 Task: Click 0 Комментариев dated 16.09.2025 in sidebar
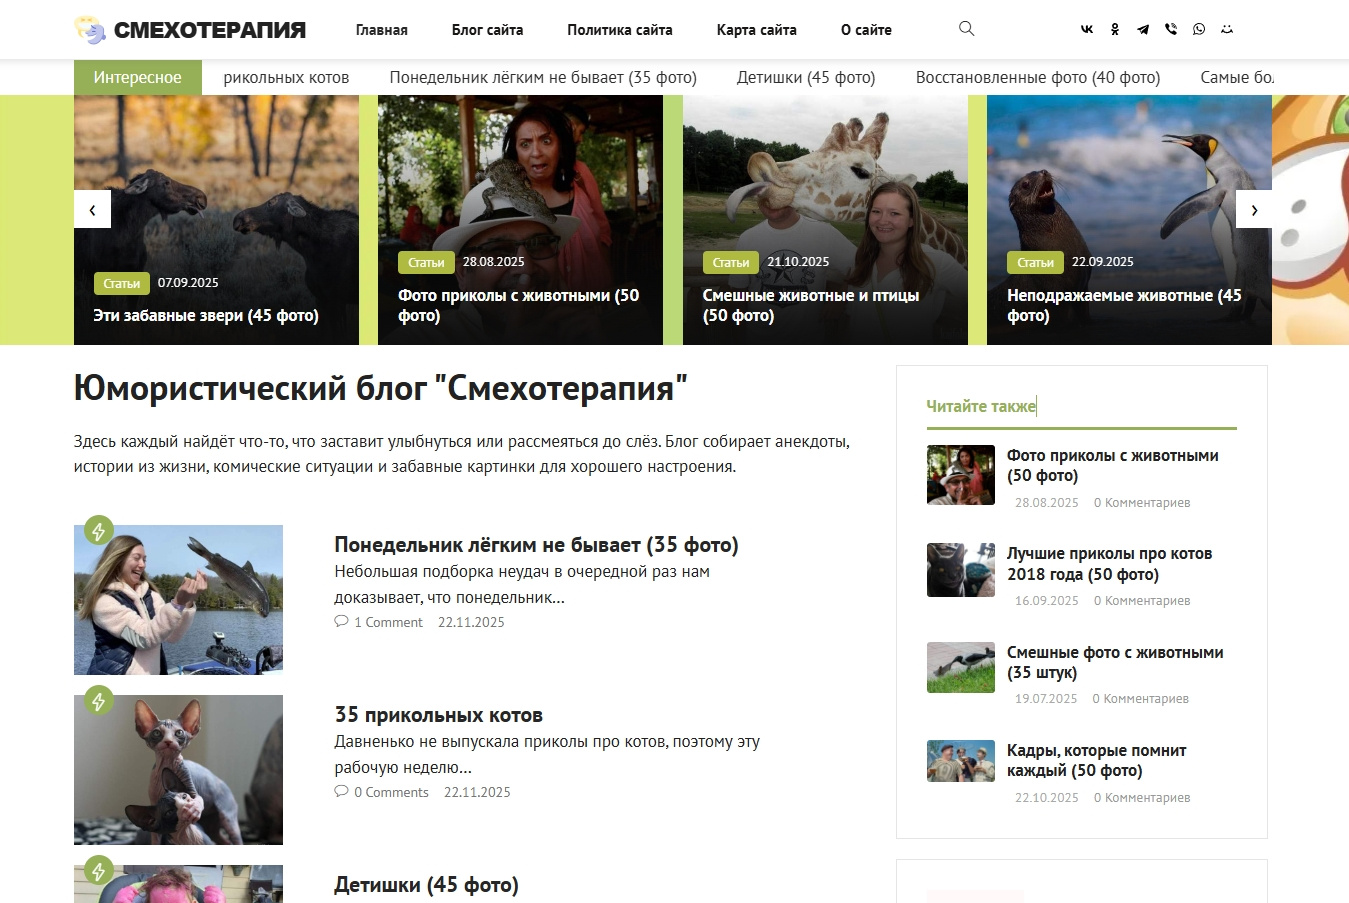coord(1142,601)
